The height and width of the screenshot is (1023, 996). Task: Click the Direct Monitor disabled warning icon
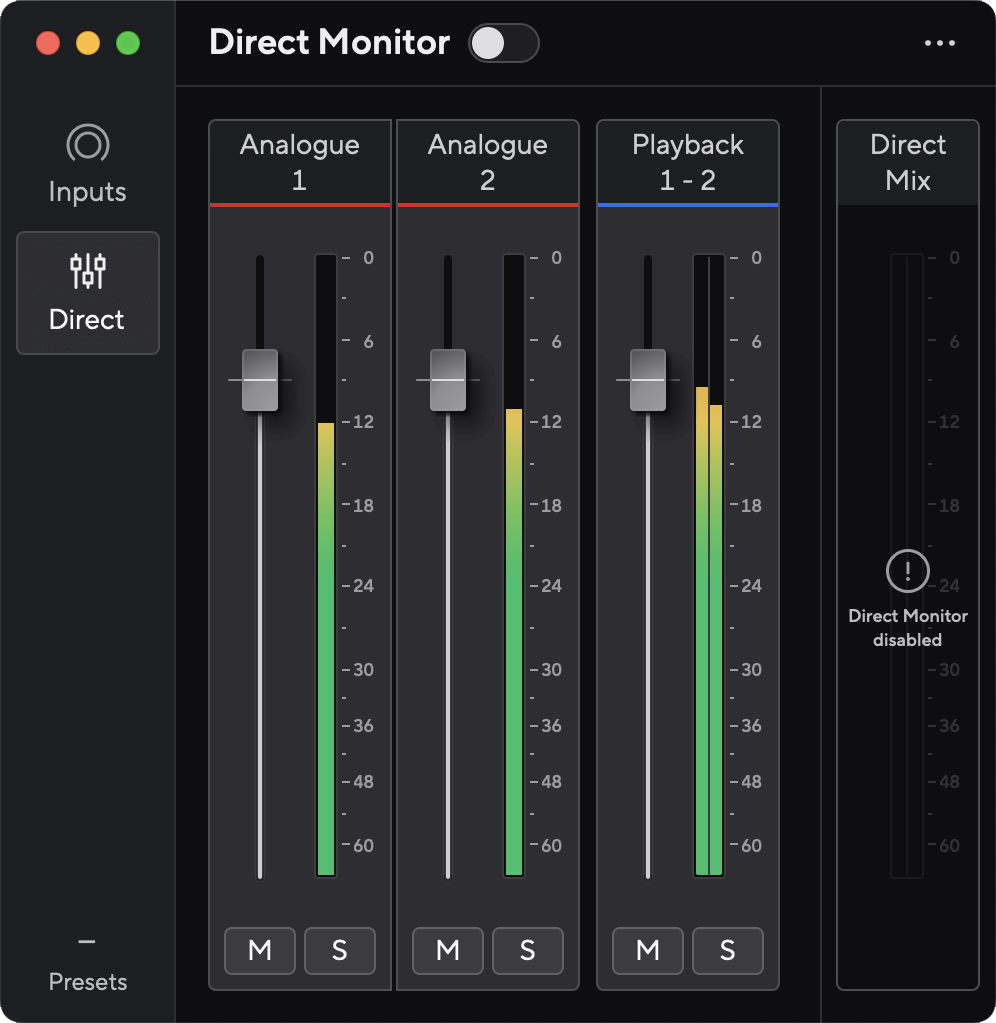coord(907,571)
